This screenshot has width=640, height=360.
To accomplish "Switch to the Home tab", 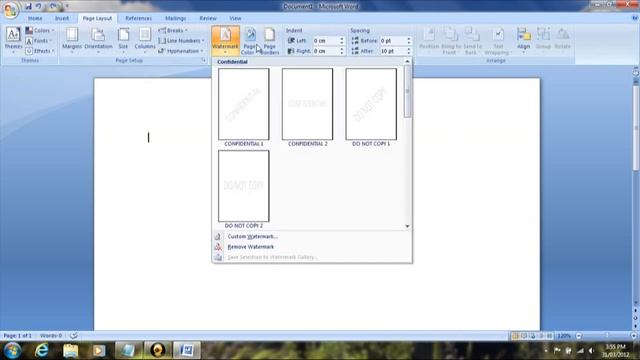I will coord(35,18).
